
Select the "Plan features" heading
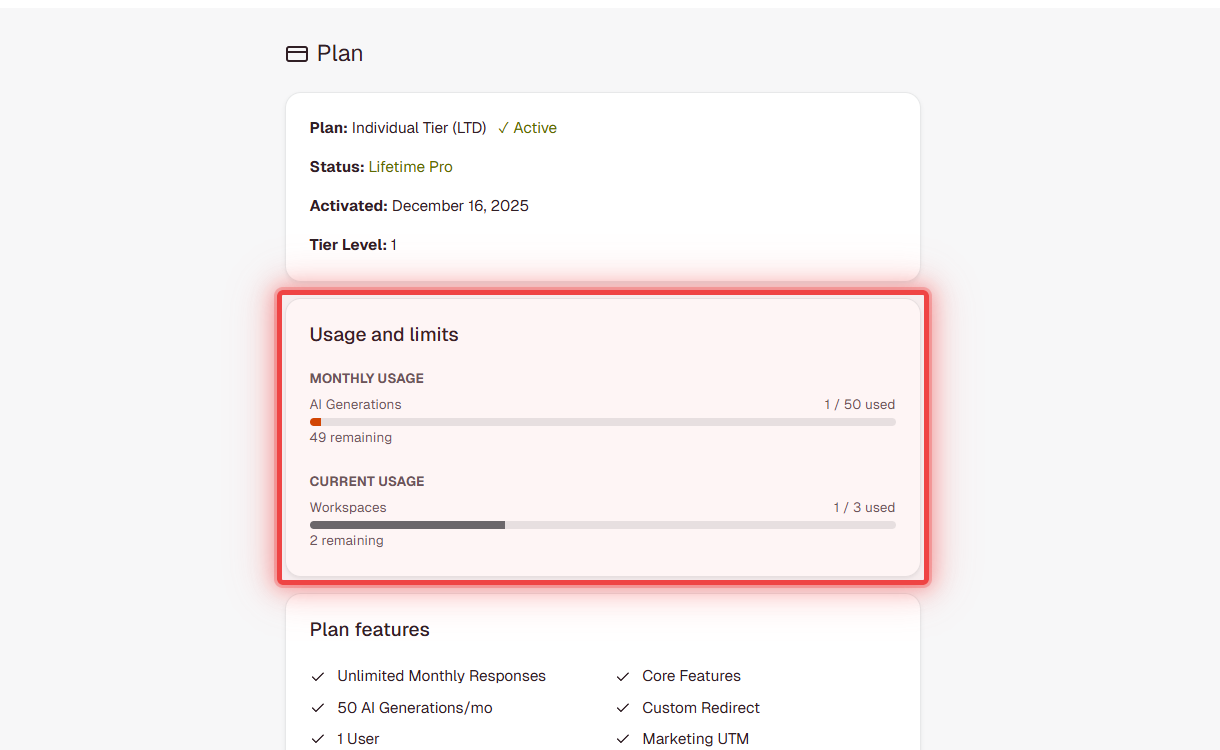tap(370, 629)
